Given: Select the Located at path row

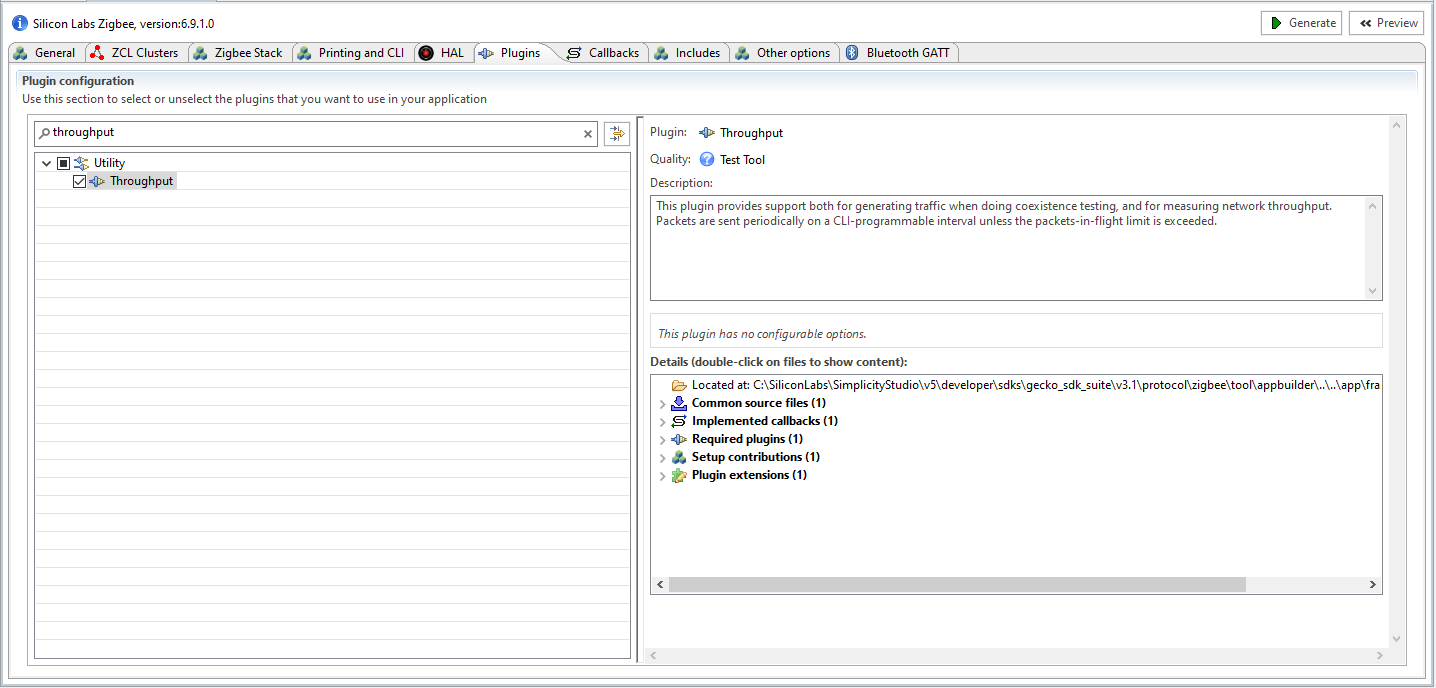Looking at the screenshot, I should 1027,385.
